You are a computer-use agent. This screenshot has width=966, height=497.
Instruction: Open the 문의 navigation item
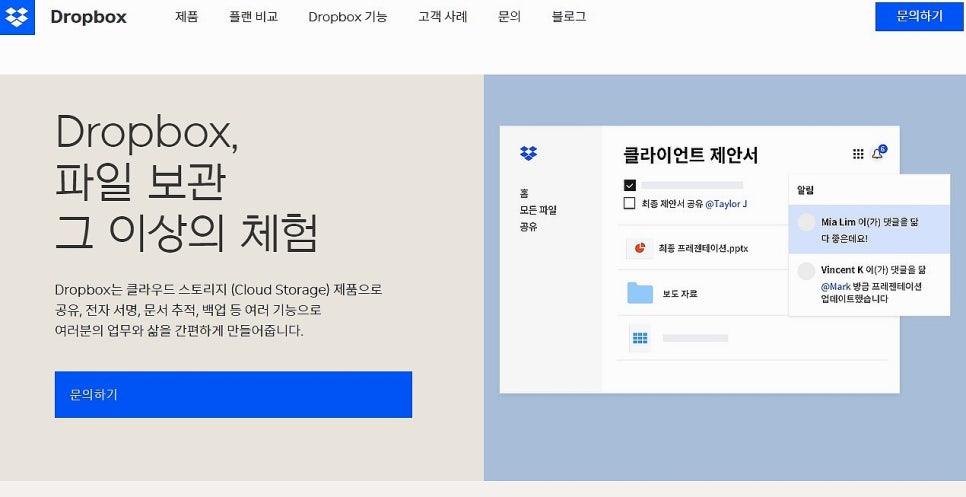pos(509,17)
